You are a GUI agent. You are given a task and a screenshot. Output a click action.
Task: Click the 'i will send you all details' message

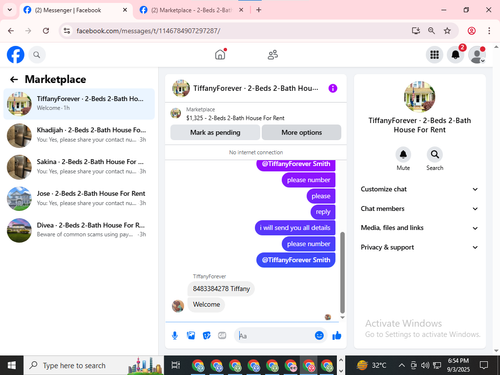pyautogui.click(x=295, y=228)
